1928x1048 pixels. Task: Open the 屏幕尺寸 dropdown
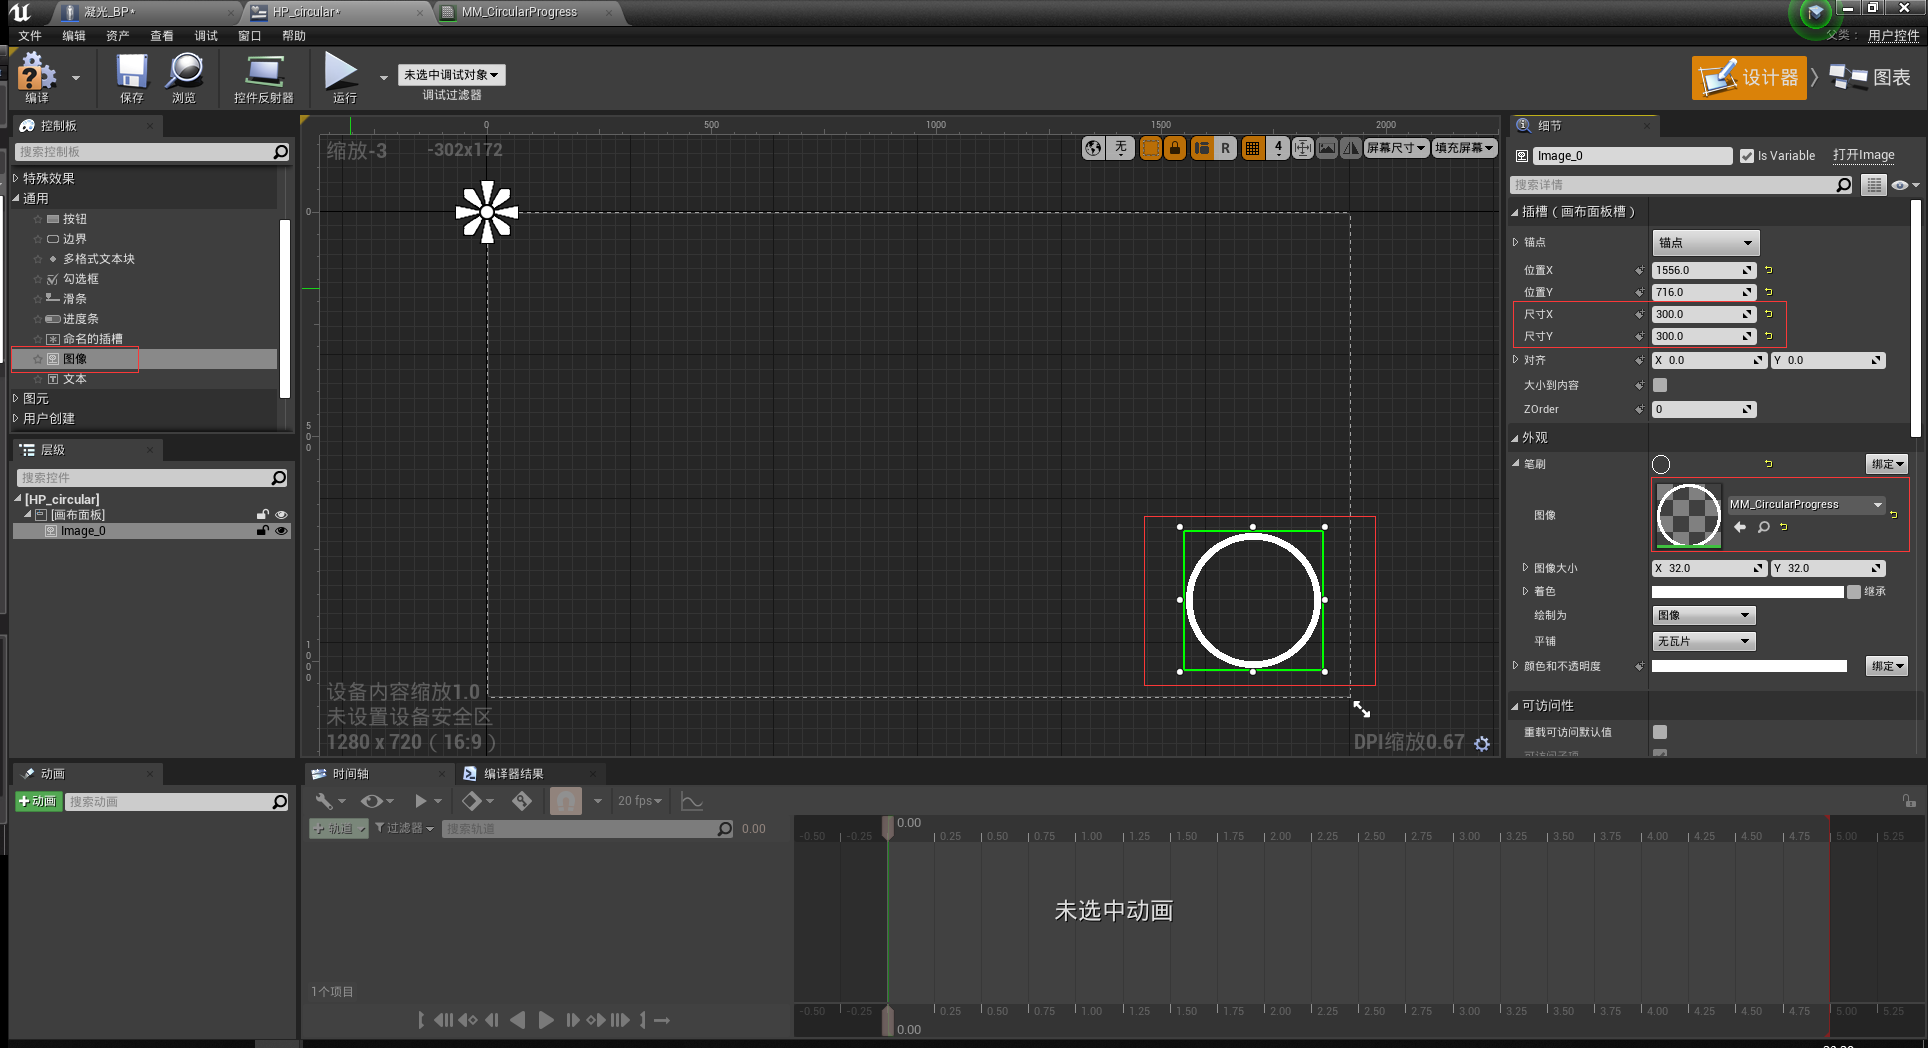click(x=1396, y=148)
